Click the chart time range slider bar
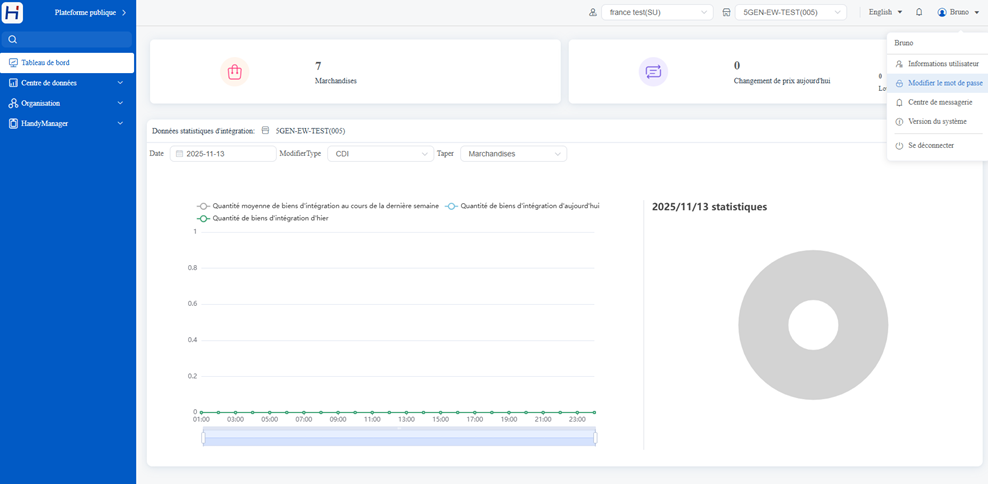988x484 pixels. click(x=399, y=437)
